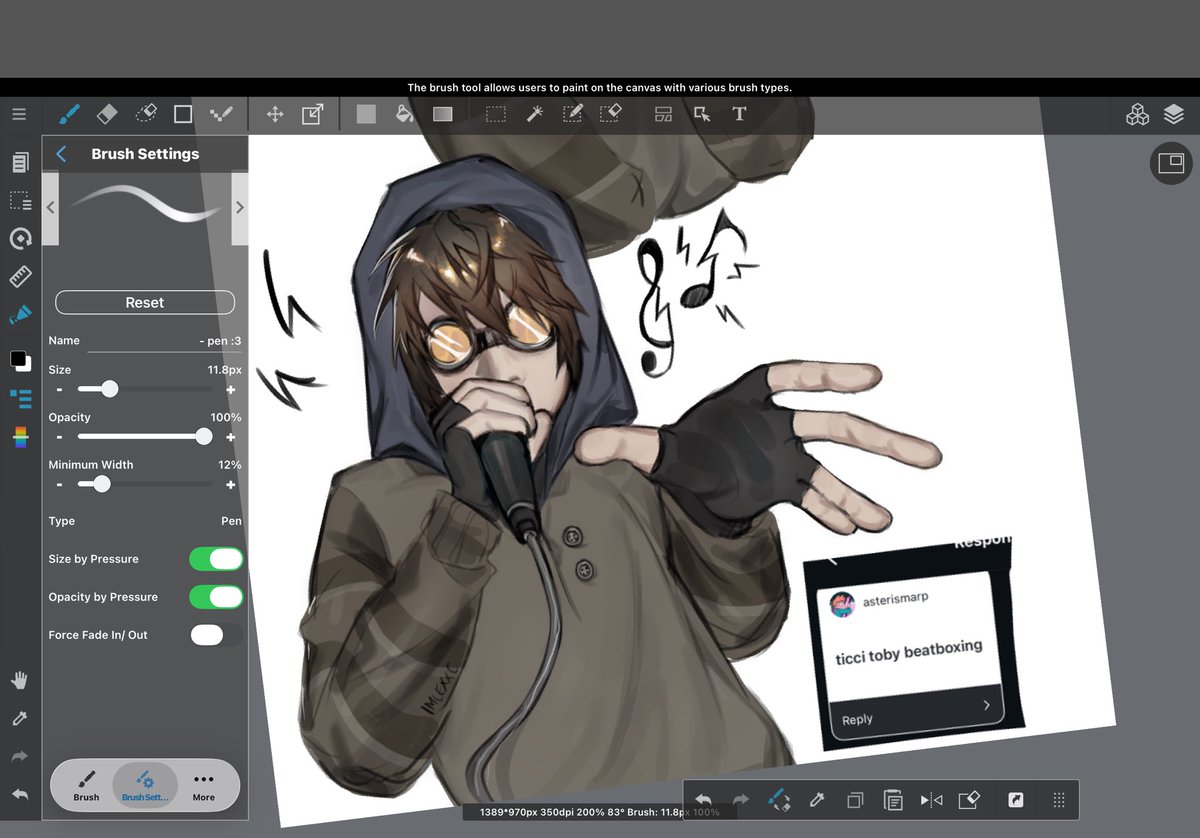Screen dimensions: 1200x838
Task: Increase Opacity with plus
Action: (x=231, y=437)
